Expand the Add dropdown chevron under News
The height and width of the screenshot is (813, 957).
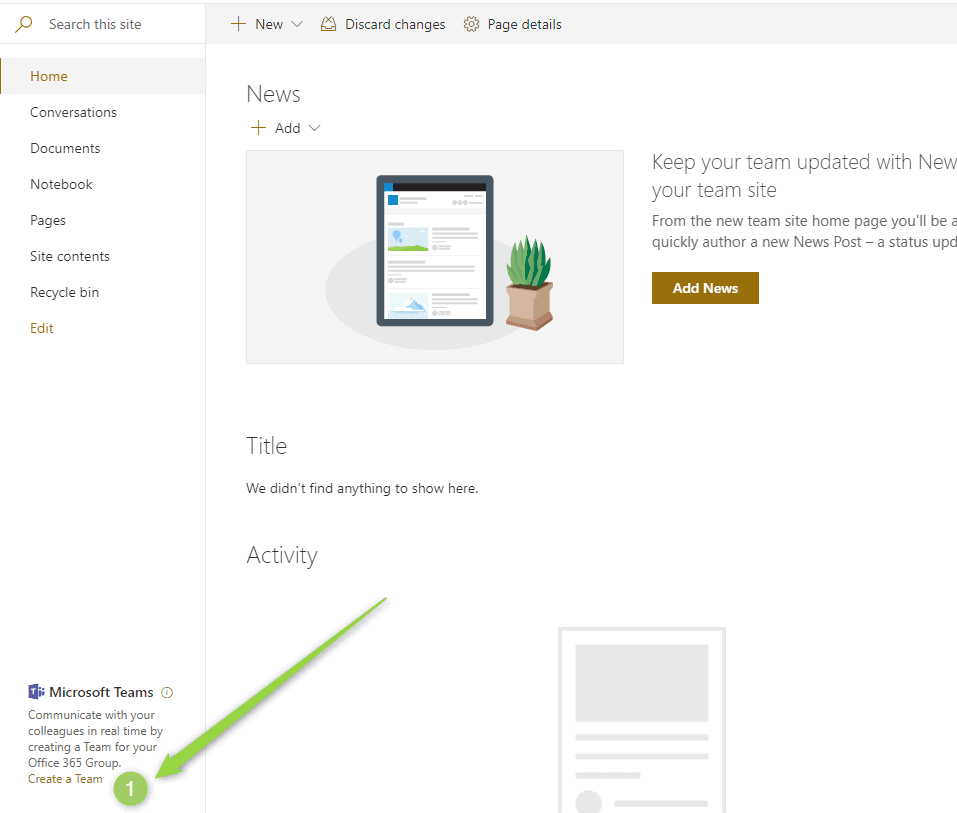point(314,128)
